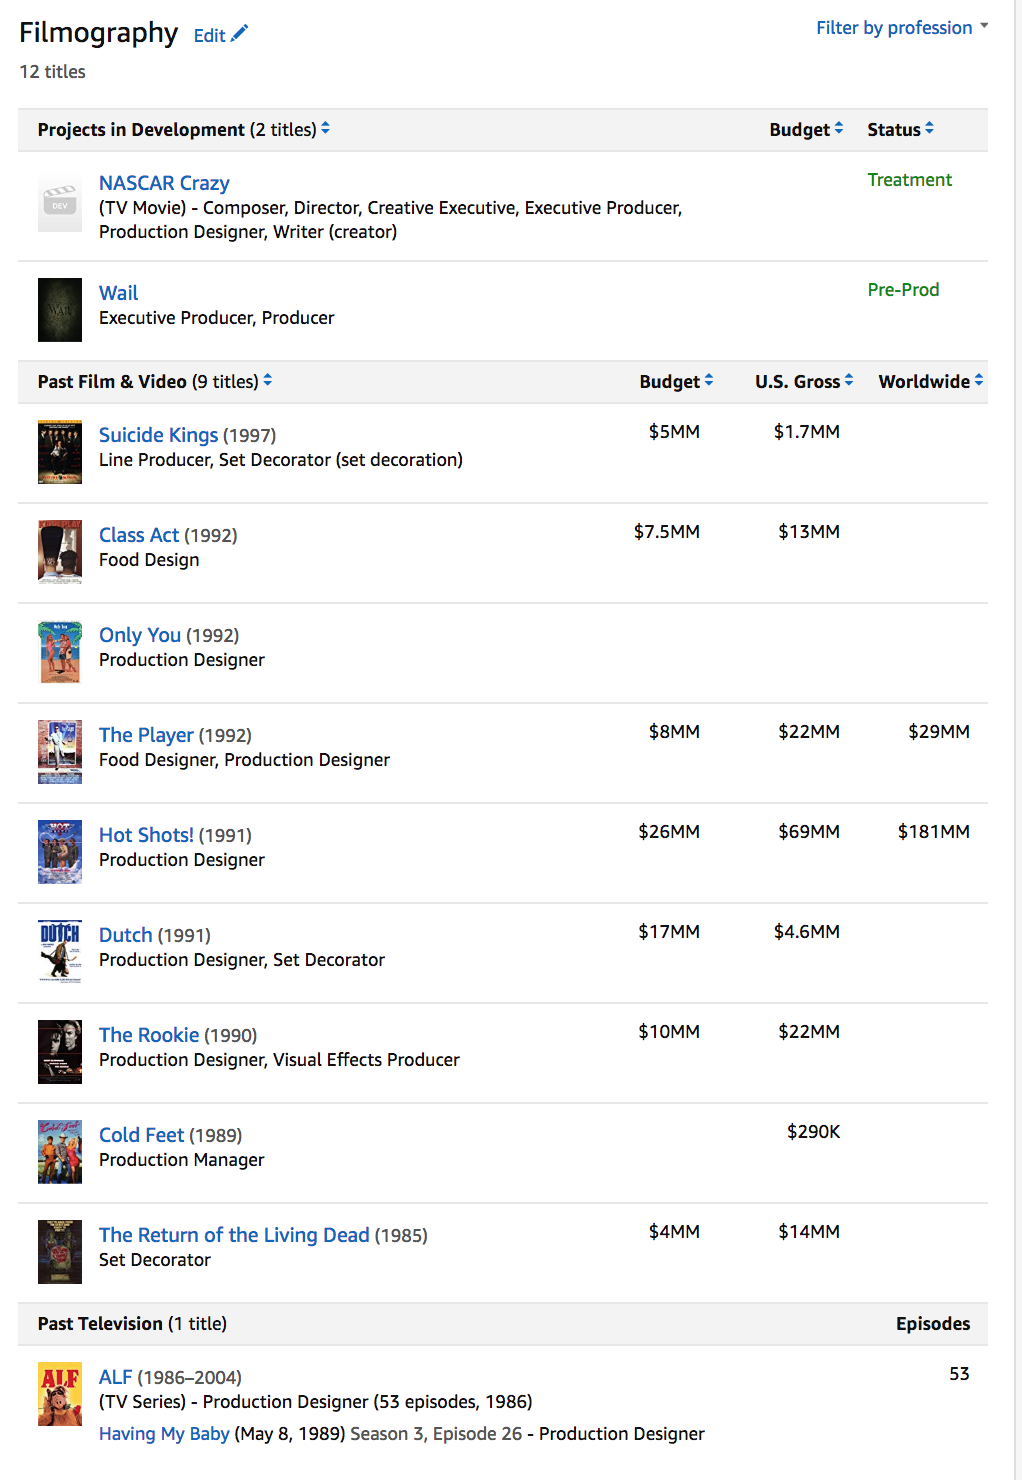Open the NASCAR Crazy title link

coord(164,183)
